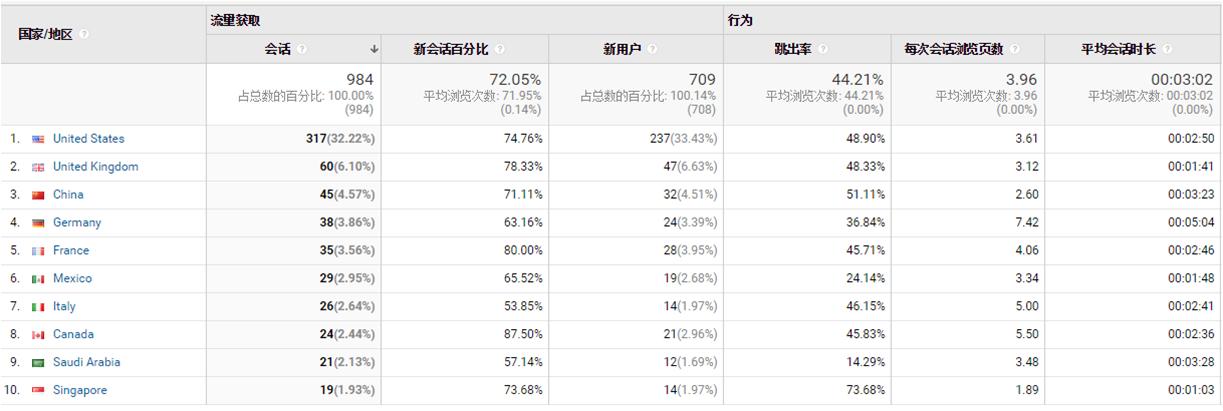Select the 流量获取 header group
This screenshot has height=411, width=1223.
coord(235,20)
